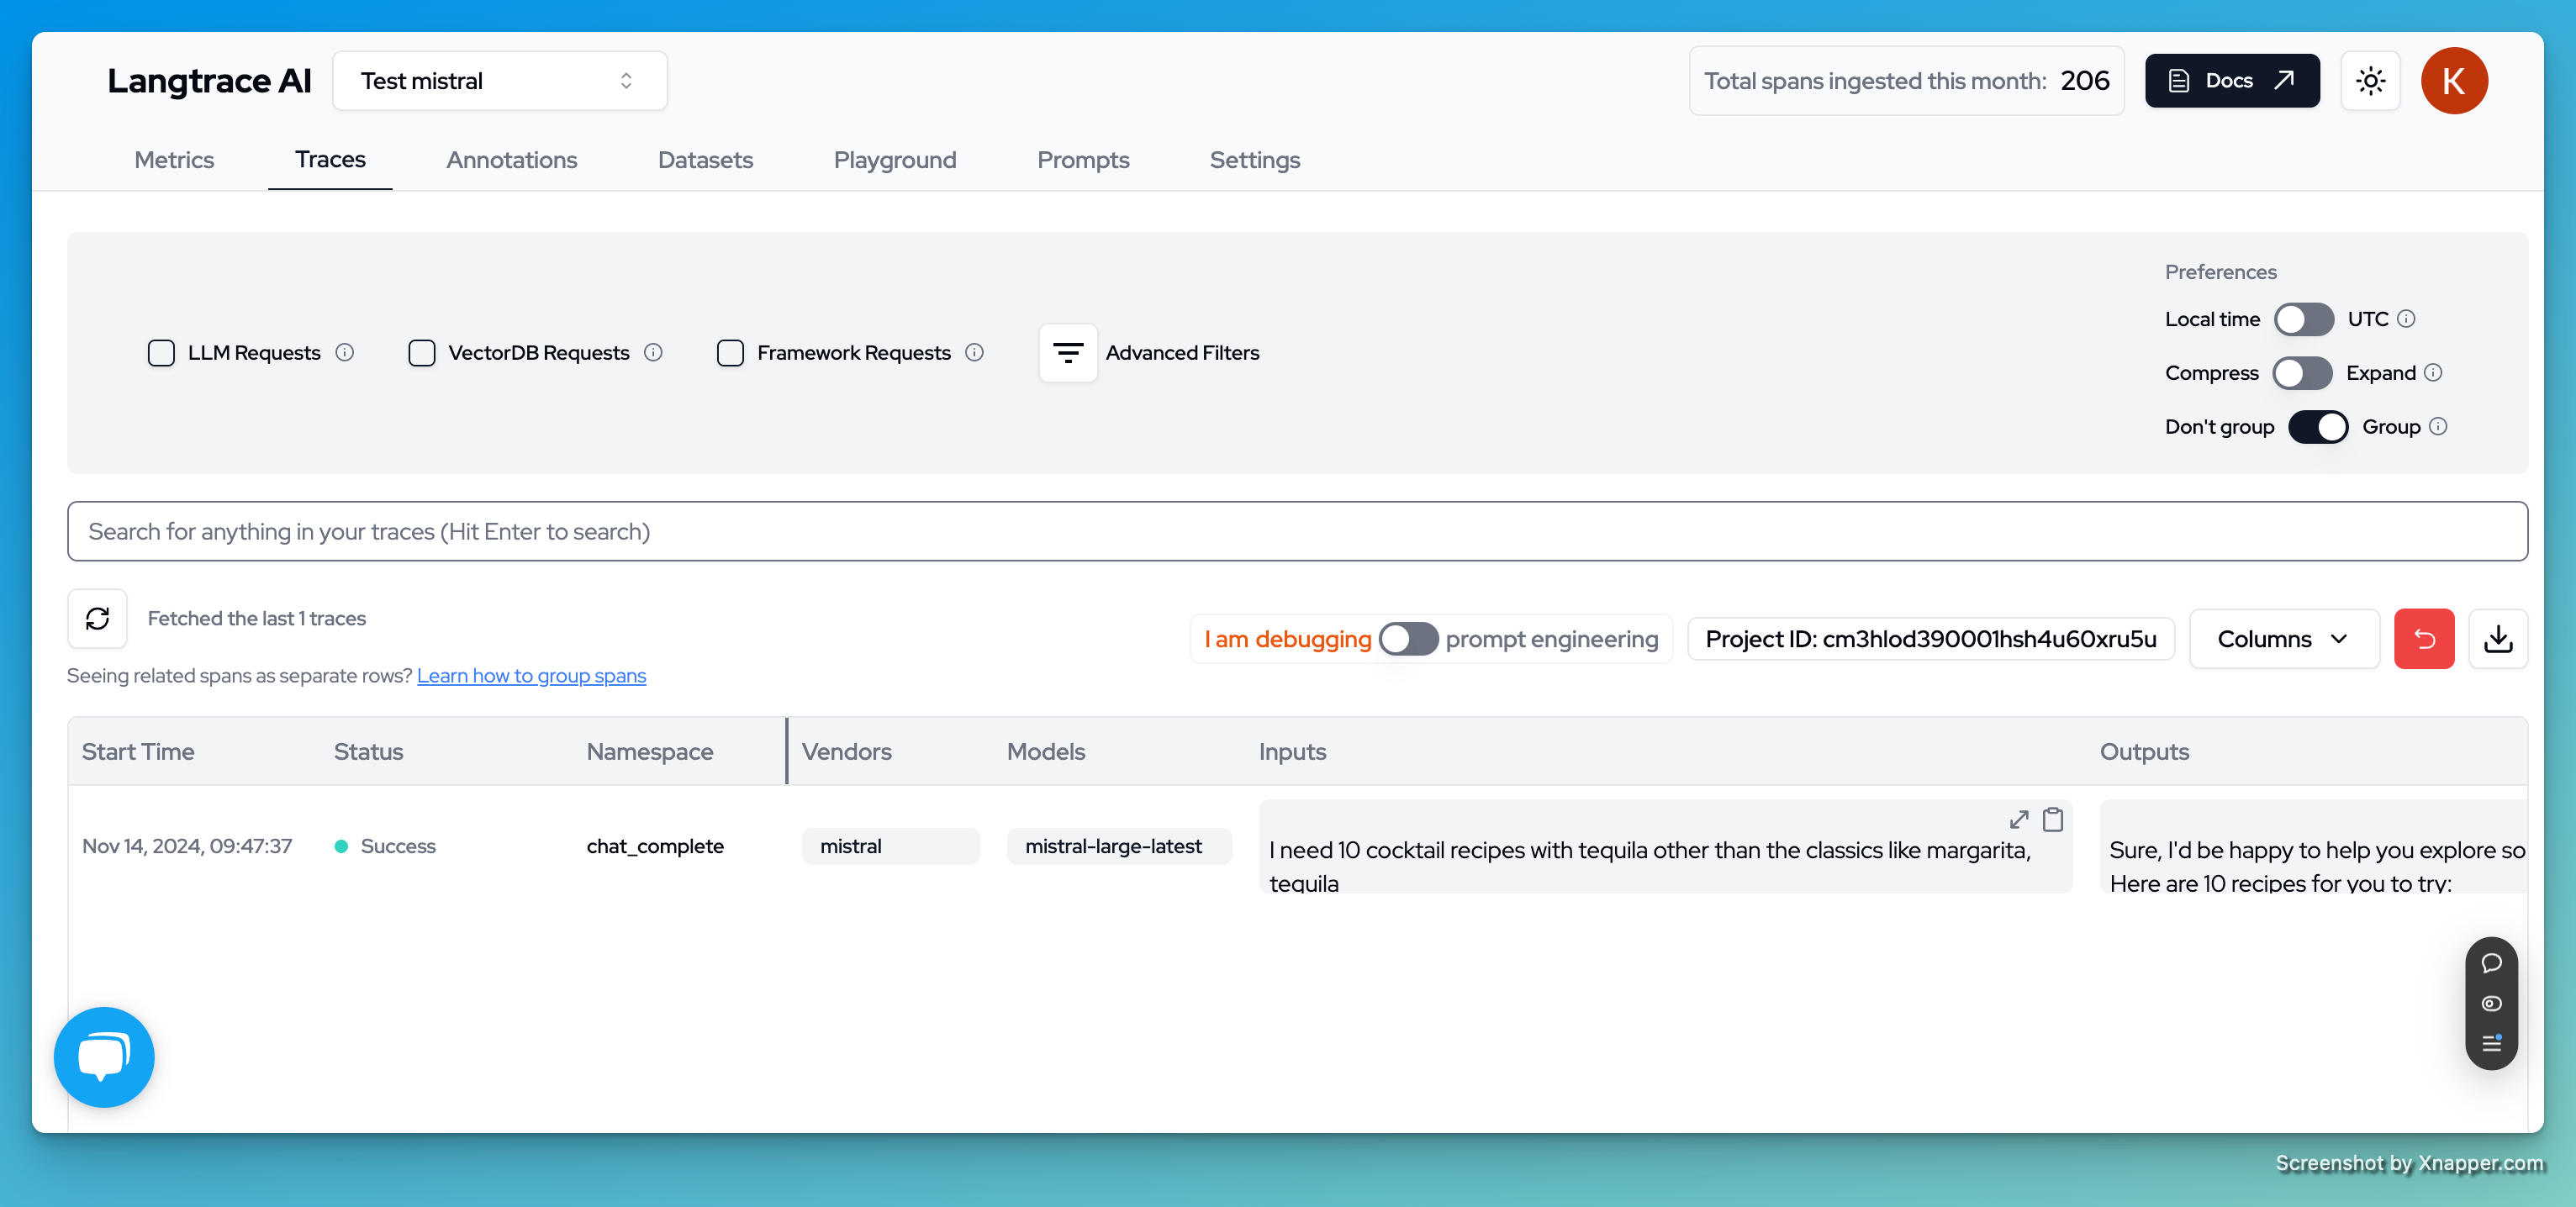Toggle the light/dark theme sun icon
Image resolution: width=2576 pixels, height=1207 pixels.
tap(2370, 81)
